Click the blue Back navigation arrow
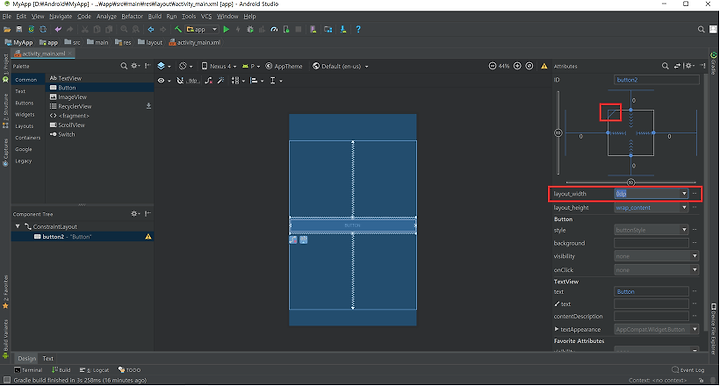The image size is (720, 386). (151, 29)
